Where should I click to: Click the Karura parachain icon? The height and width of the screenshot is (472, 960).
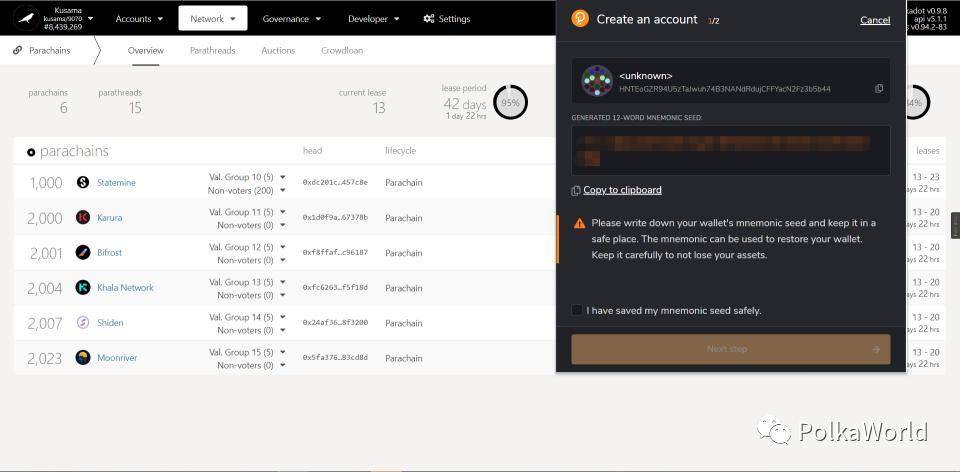click(x=83, y=217)
